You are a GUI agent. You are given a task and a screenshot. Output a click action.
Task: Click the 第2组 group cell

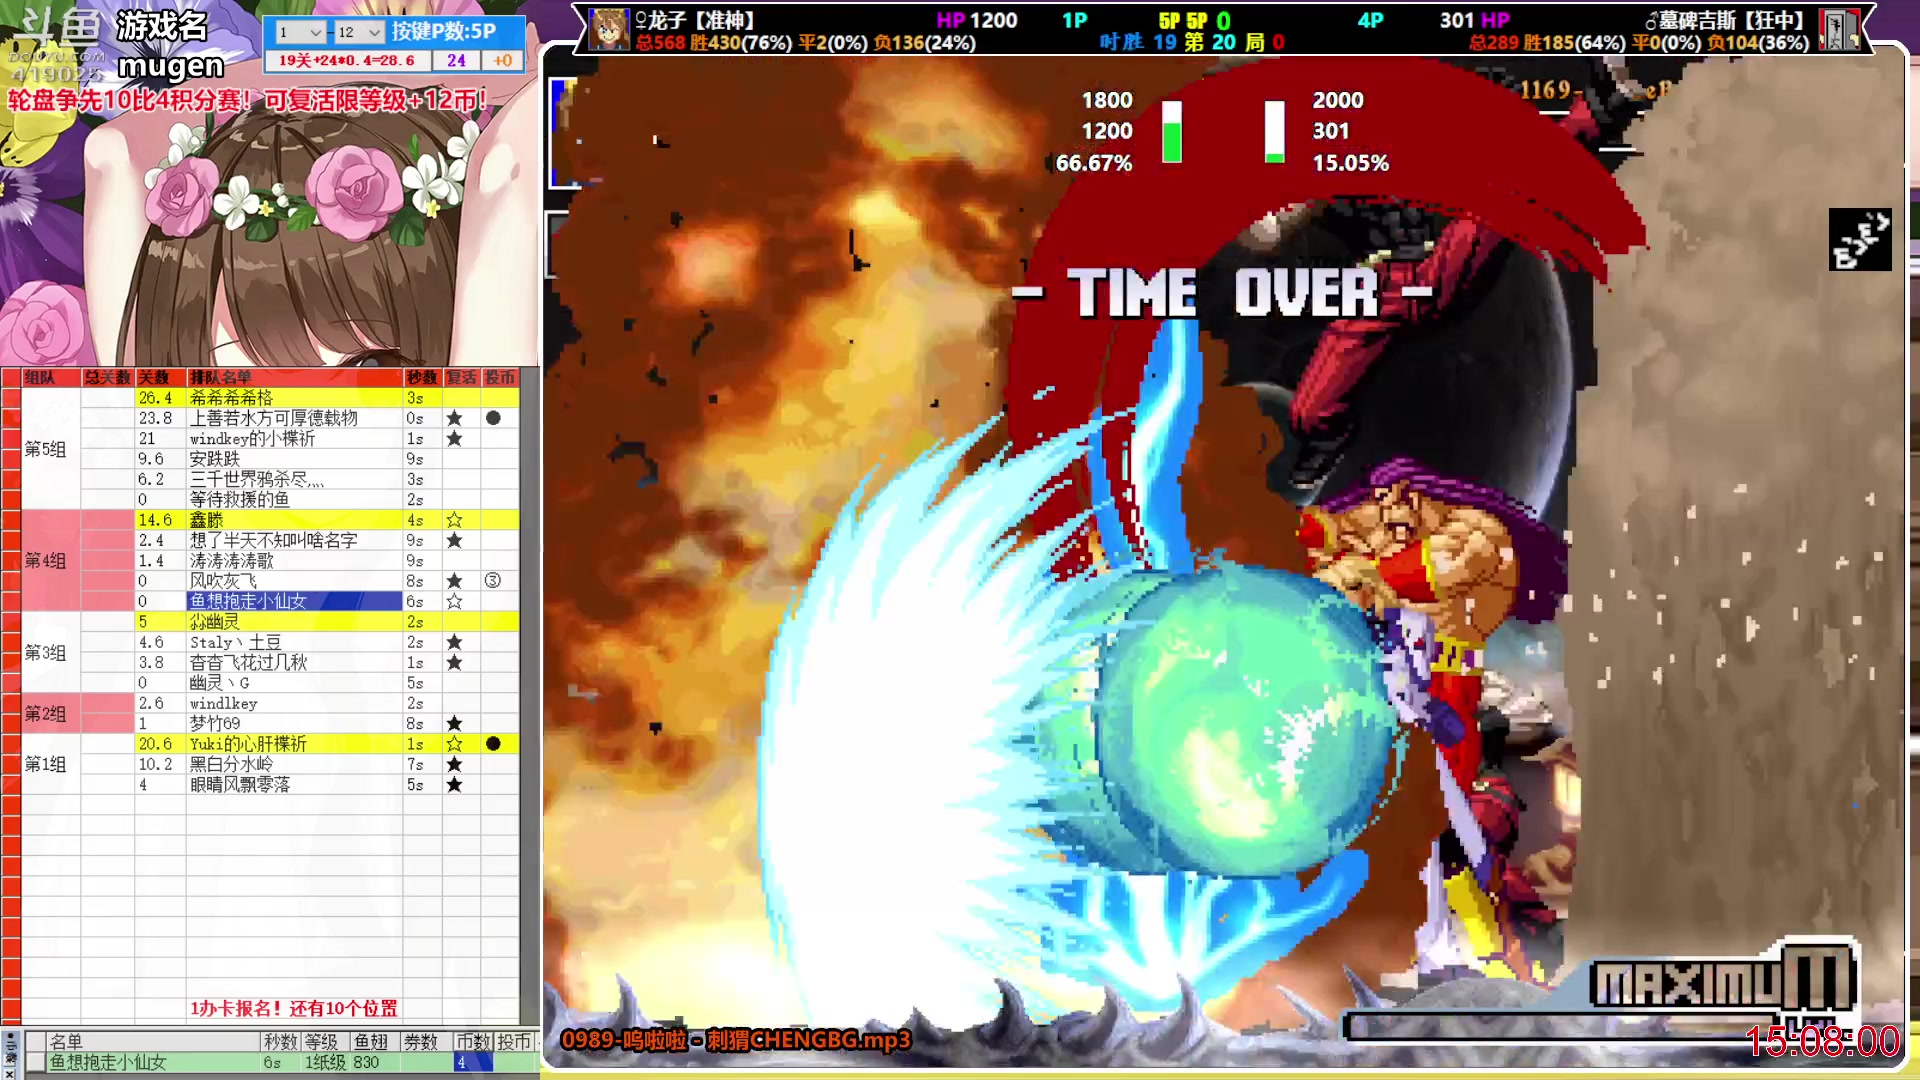[51, 714]
